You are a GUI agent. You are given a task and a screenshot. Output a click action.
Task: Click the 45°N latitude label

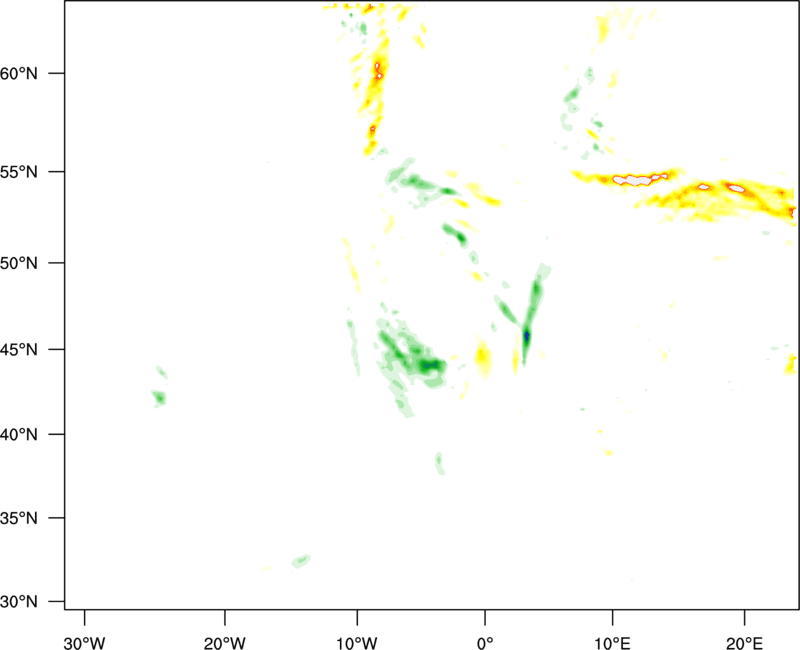click(x=19, y=349)
